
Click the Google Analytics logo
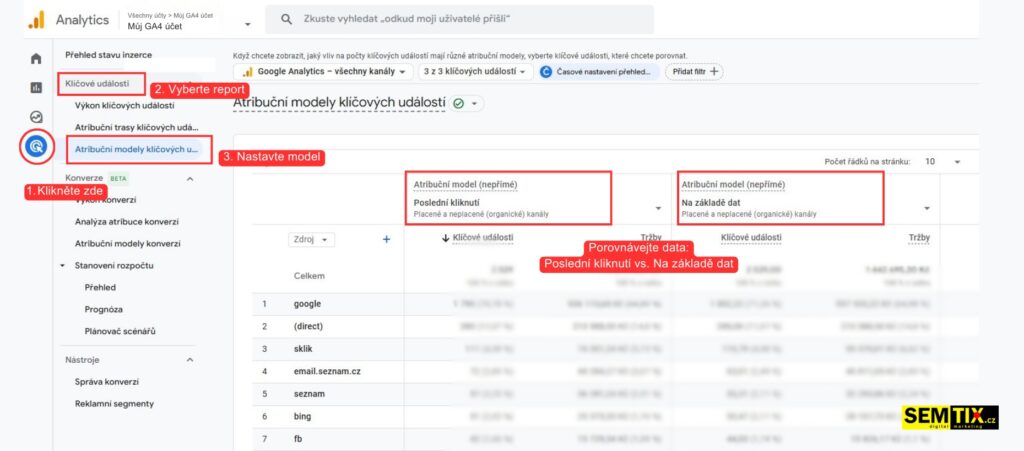36,19
